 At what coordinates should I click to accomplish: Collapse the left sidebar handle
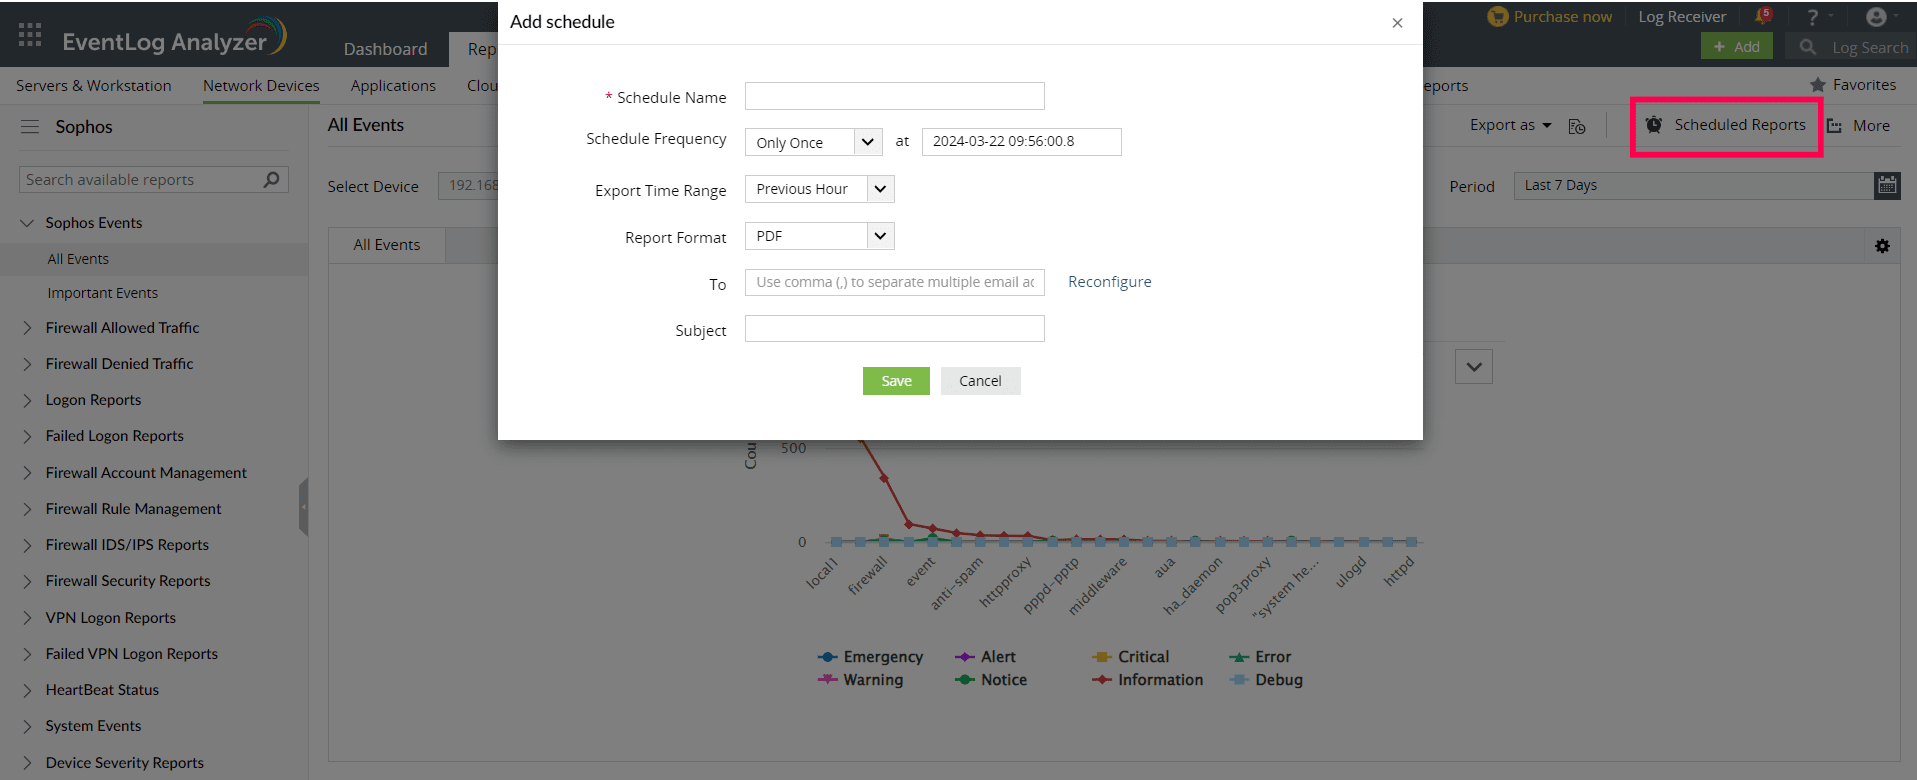tap(303, 507)
